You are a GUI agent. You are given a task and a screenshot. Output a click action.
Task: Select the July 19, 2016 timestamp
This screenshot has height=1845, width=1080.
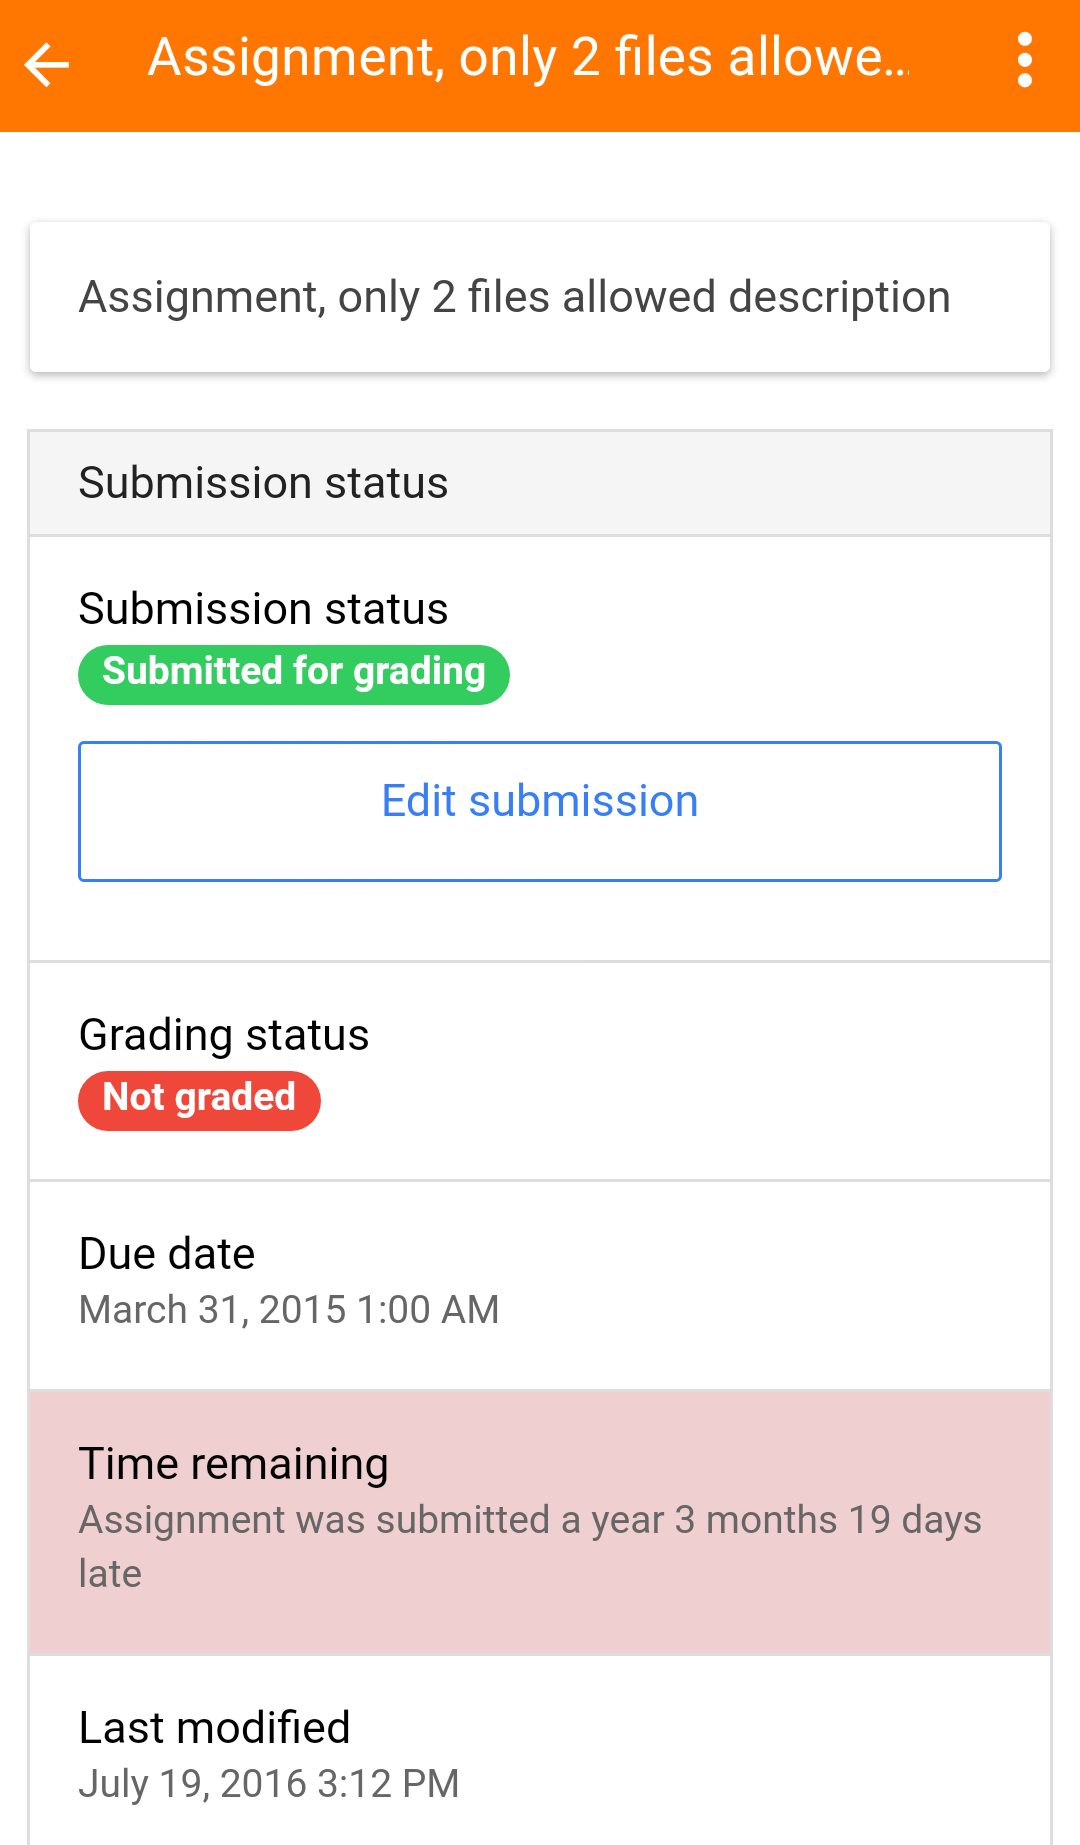click(x=269, y=1784)
